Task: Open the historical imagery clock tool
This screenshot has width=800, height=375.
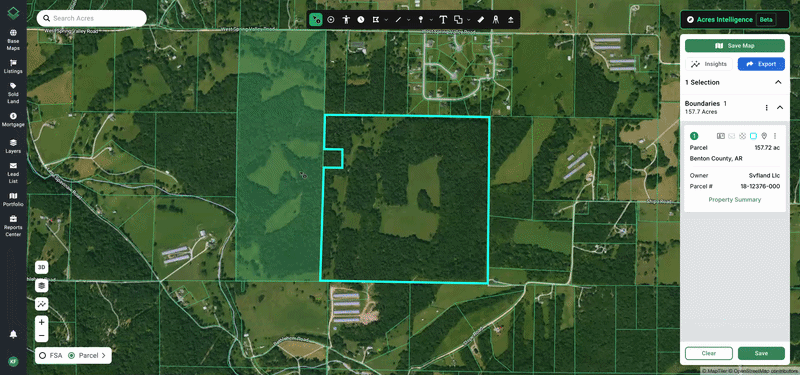Action: pos(361,19)
